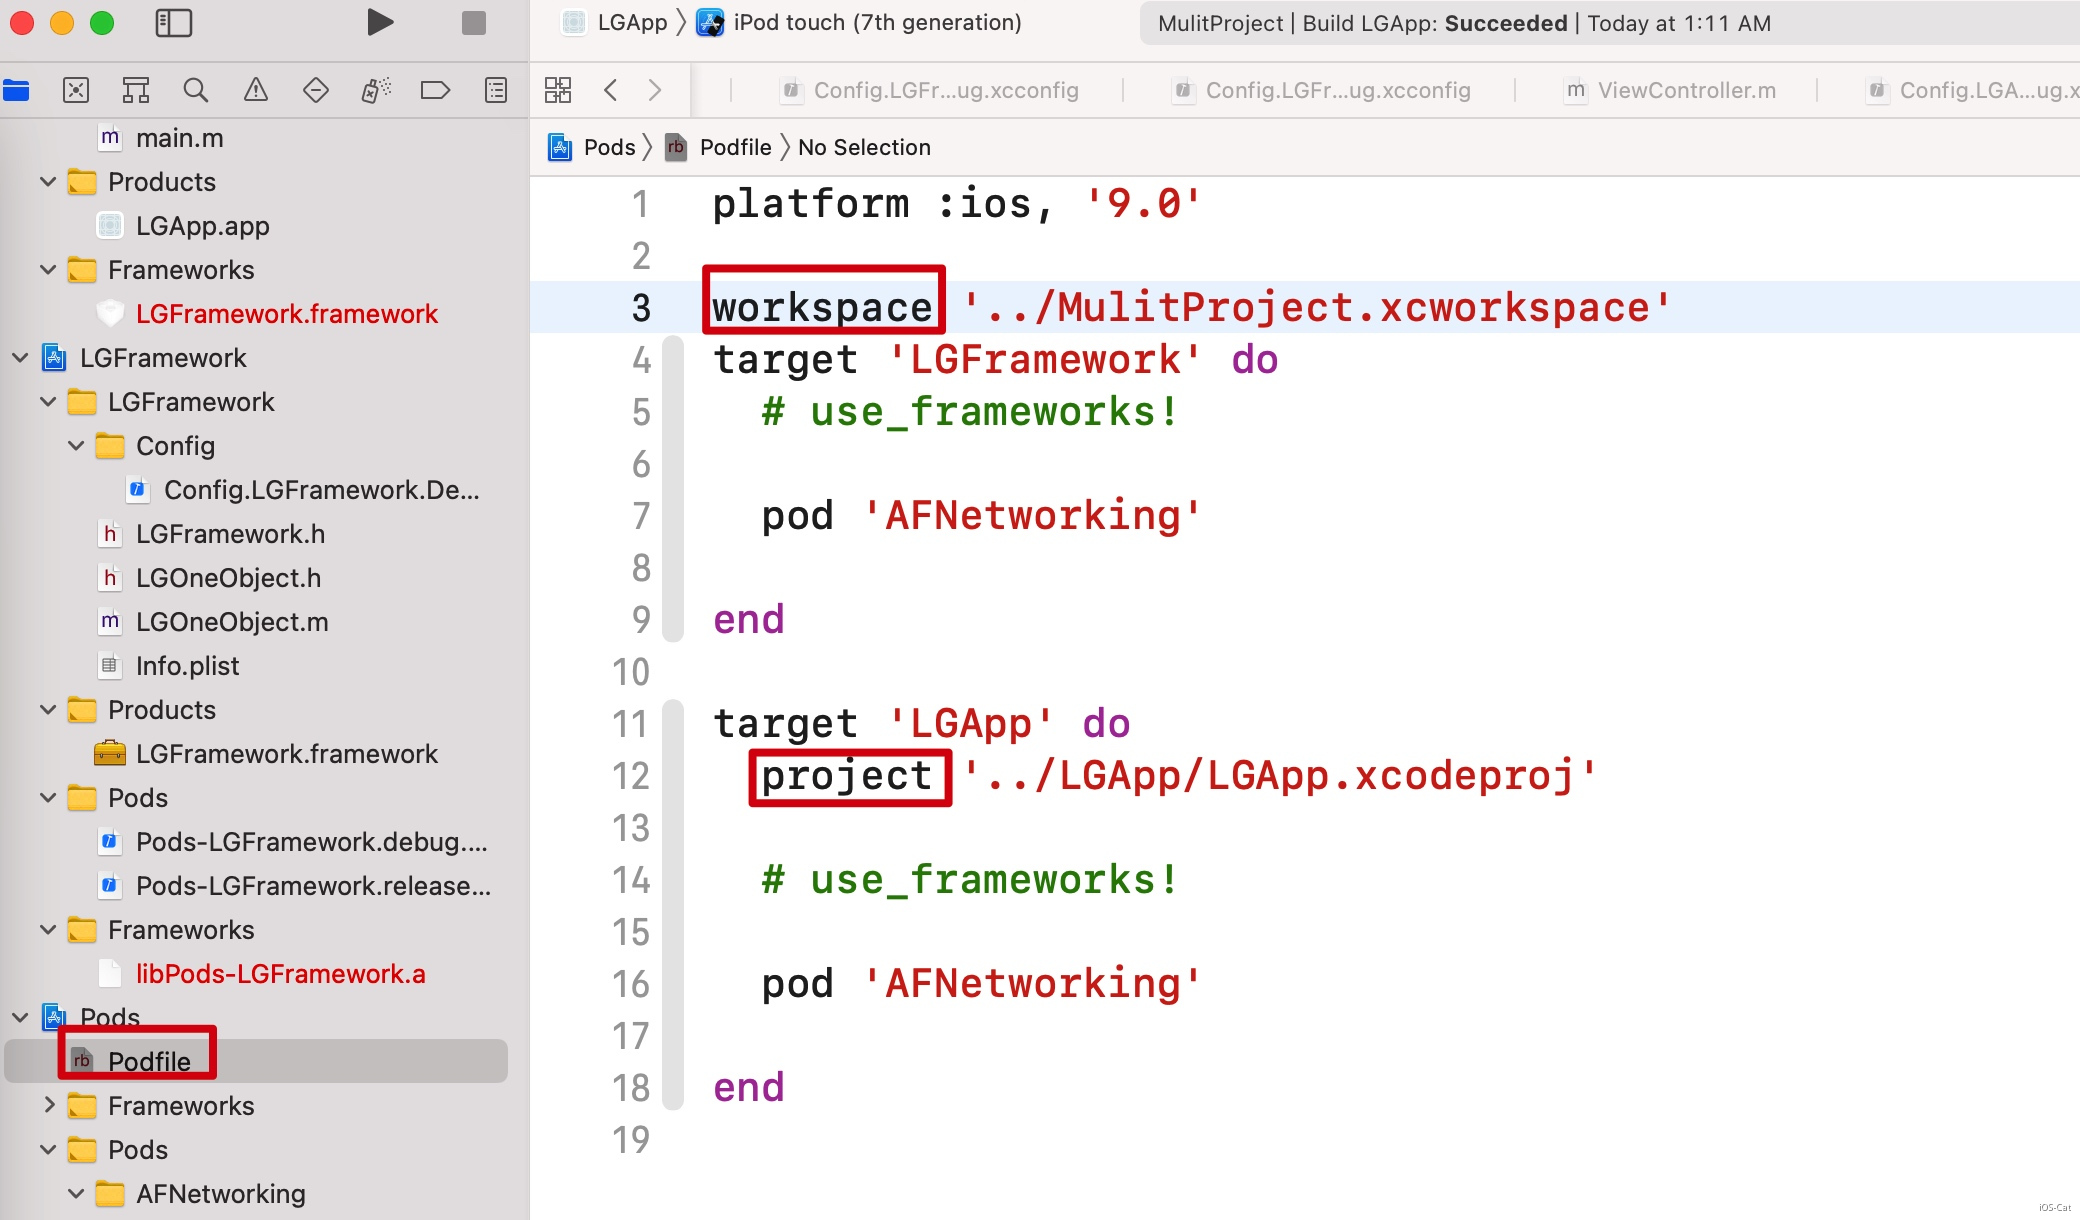Expand the Frameworks folder under Pods
The height and width of the screenshot is (1220, 2080).
(x=48, y=1106)
